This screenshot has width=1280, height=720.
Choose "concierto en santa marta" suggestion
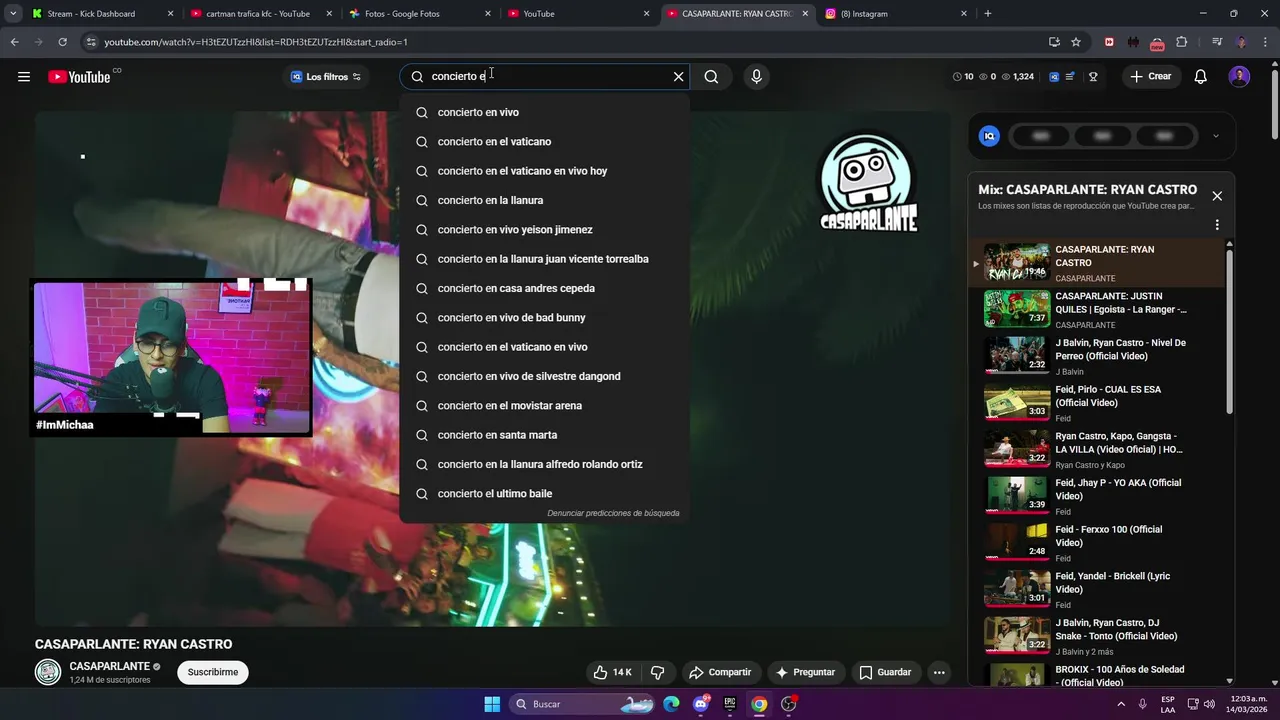pos(544,435)
